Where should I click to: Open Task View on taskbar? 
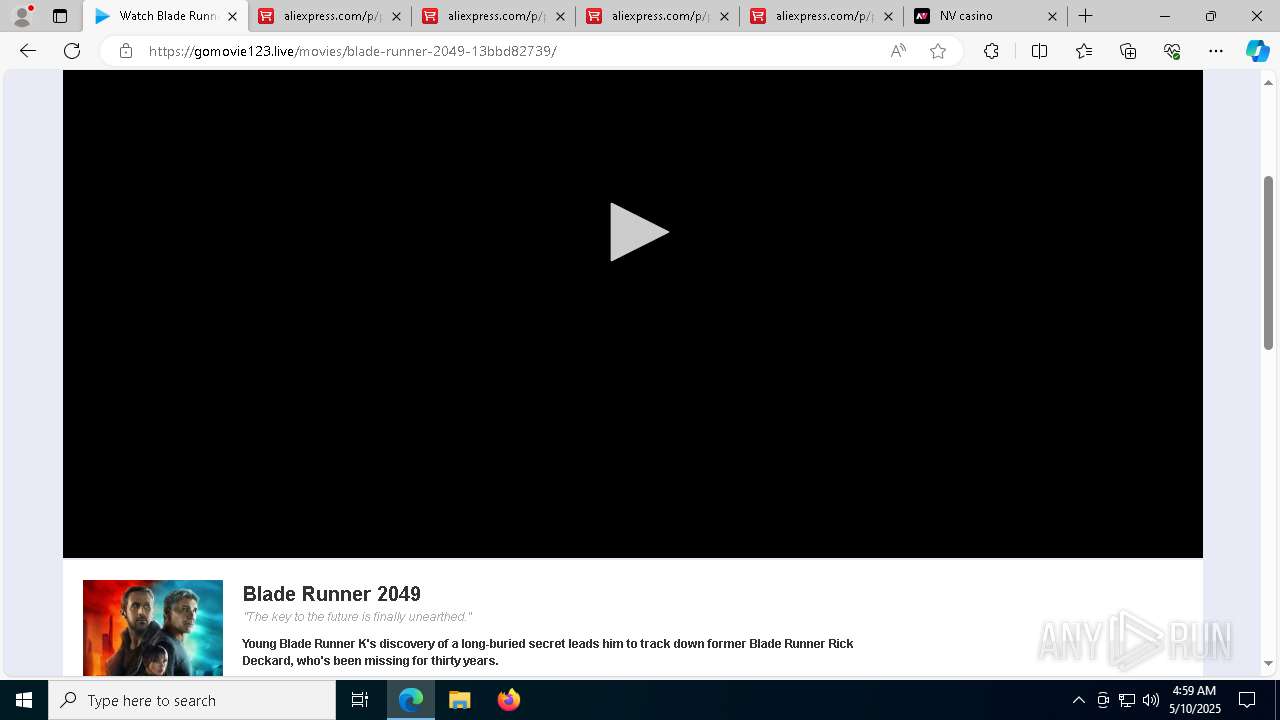pos(360,700)
